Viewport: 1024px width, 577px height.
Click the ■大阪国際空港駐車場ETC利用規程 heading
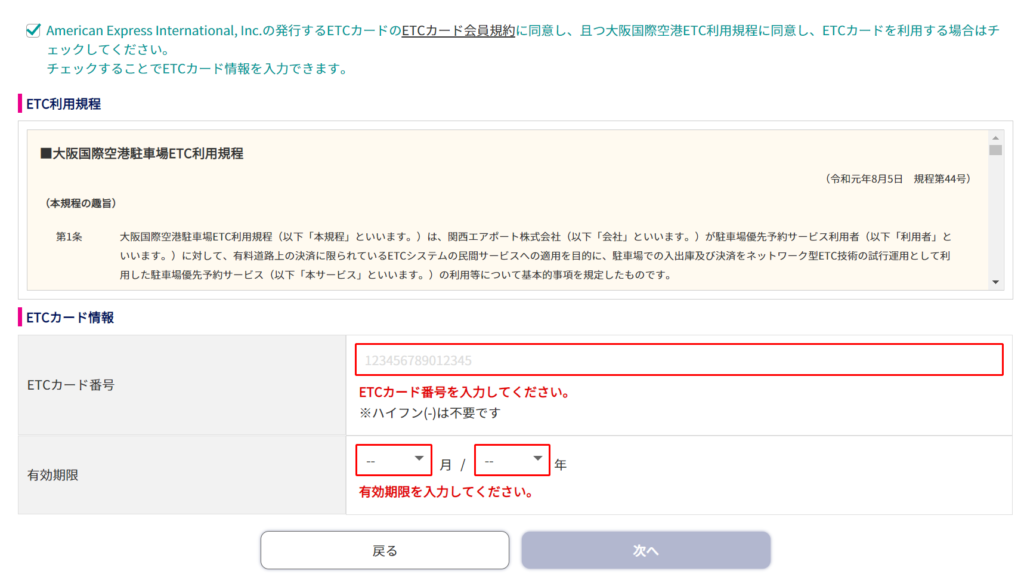(141, 154)
